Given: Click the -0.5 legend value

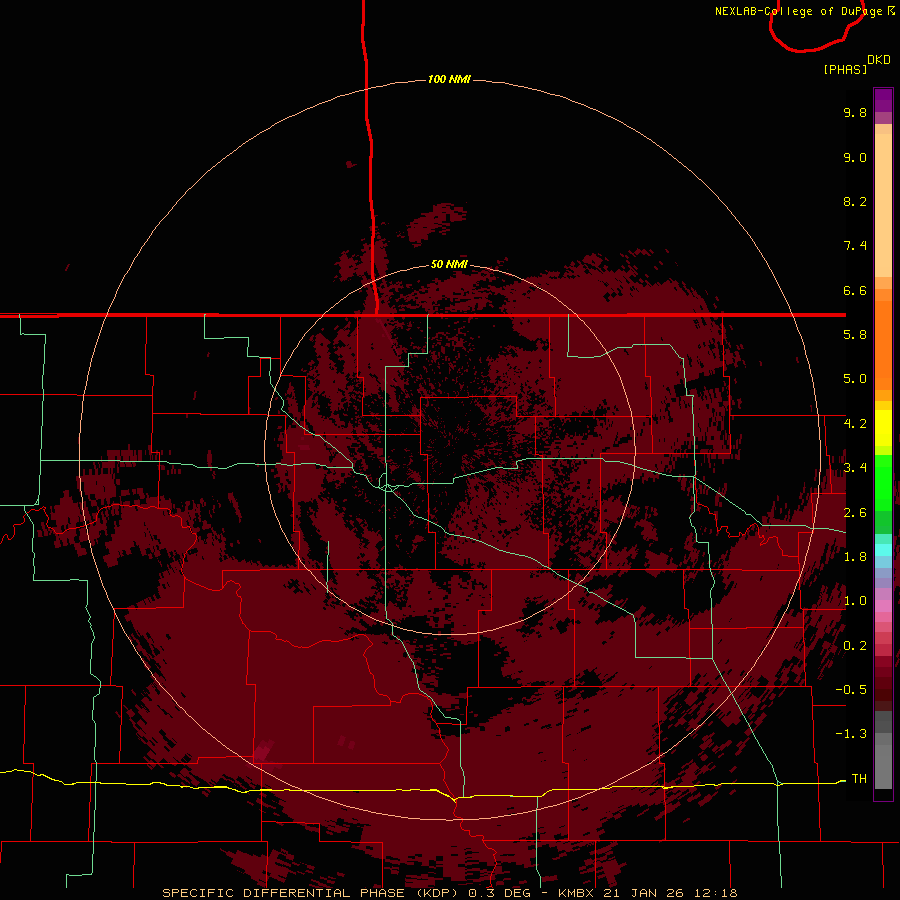Looking at the screenshot, I should coord(851,690).
